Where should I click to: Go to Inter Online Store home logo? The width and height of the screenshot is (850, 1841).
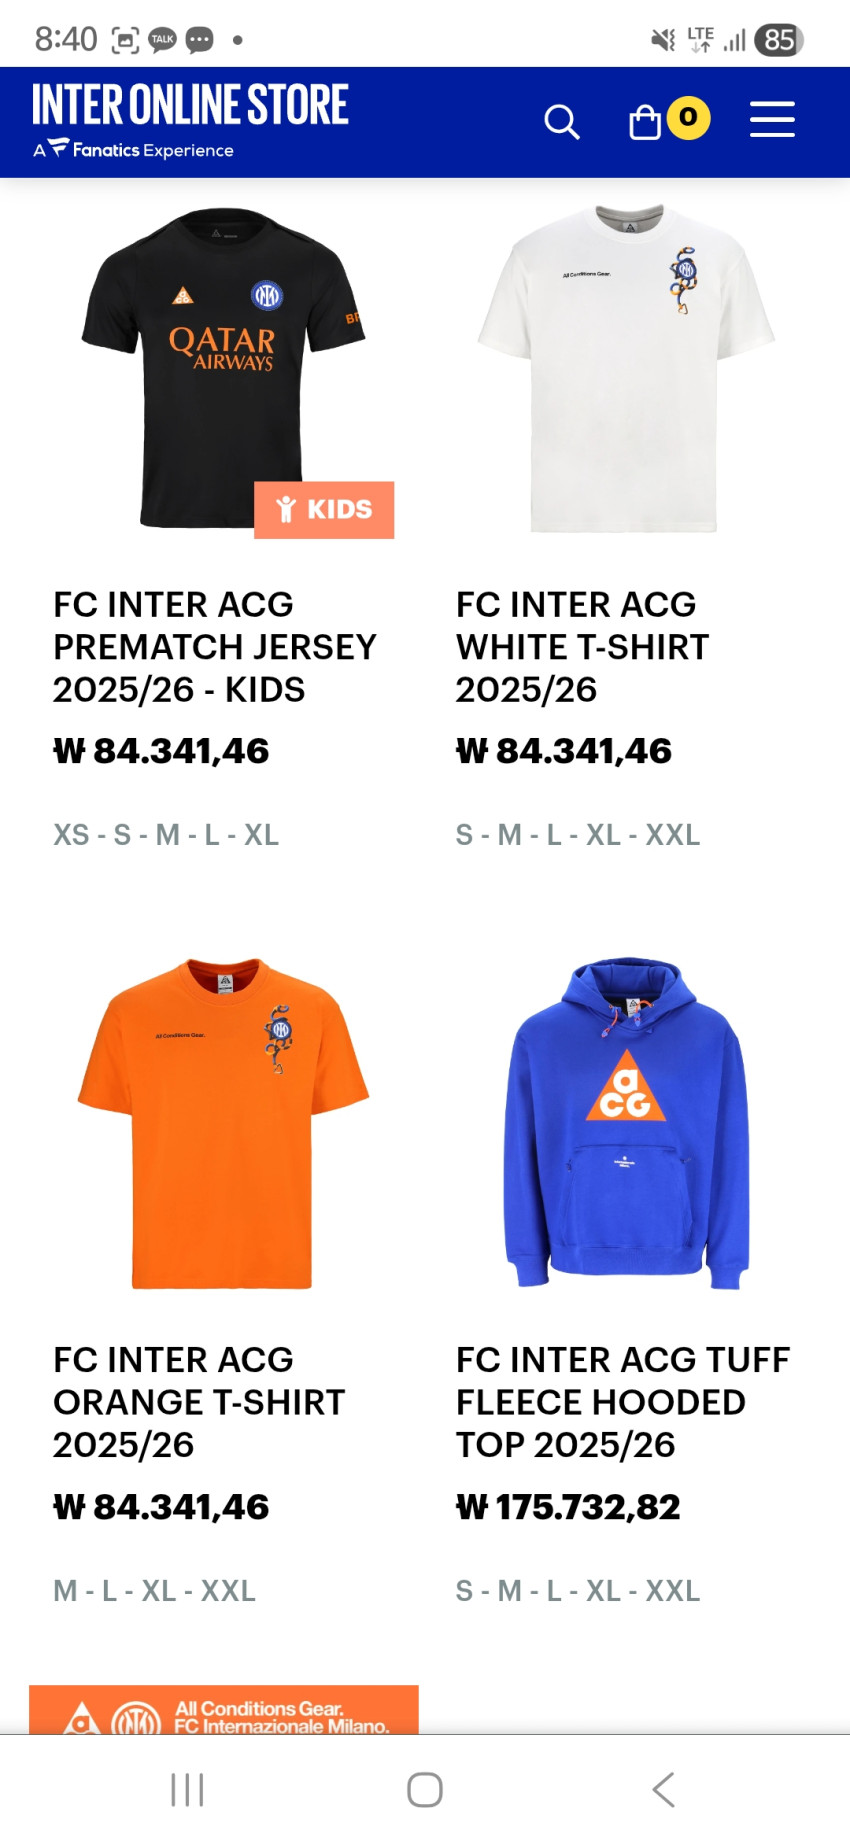[x=190, y=105]
